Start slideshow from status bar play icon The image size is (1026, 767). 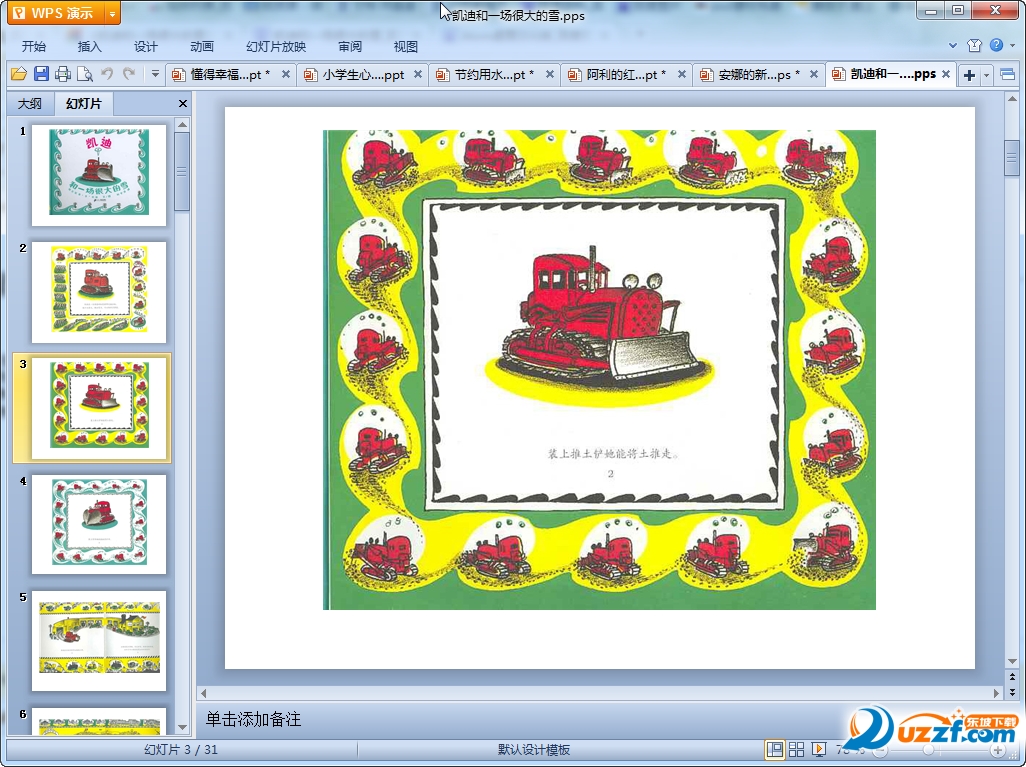tap(818, 749)
